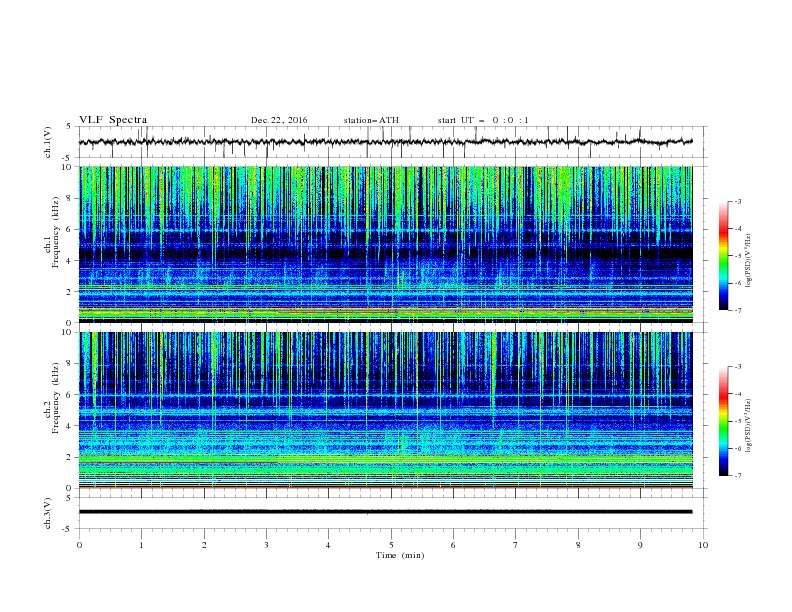Click time axis tick label "5"

391,545
